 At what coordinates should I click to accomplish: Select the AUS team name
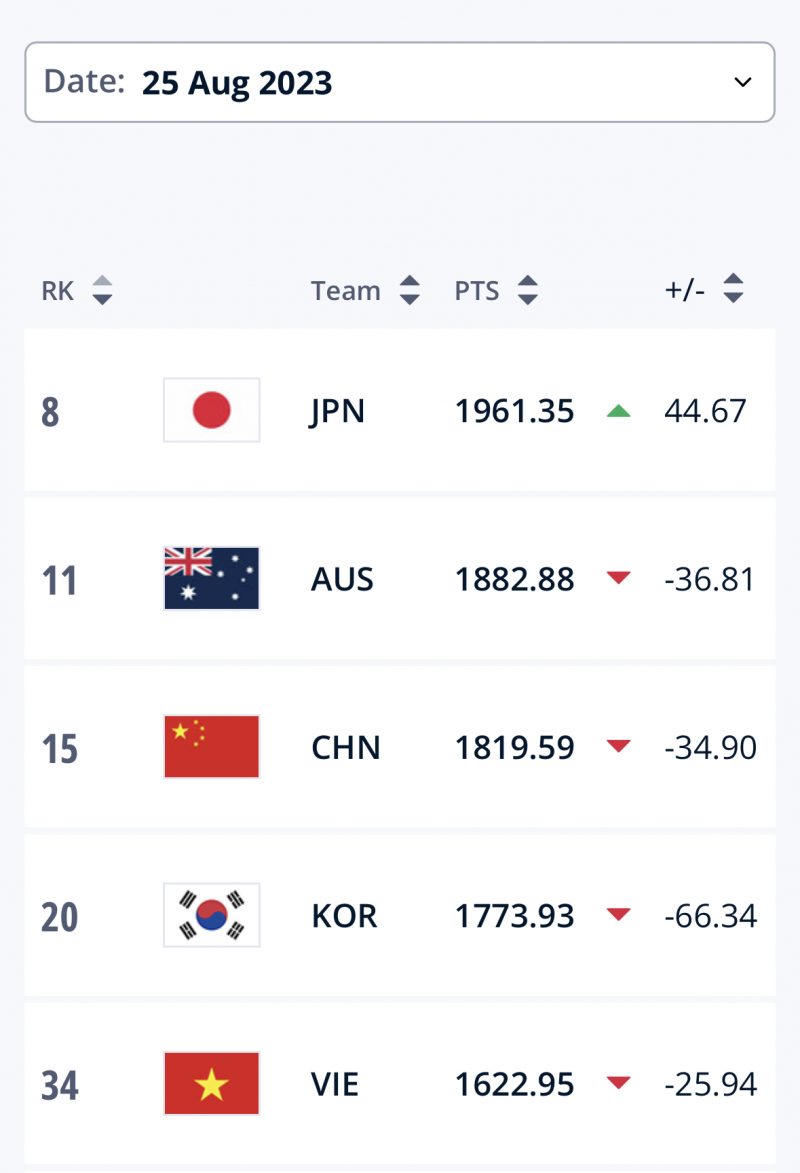click(x=342, y=579)
